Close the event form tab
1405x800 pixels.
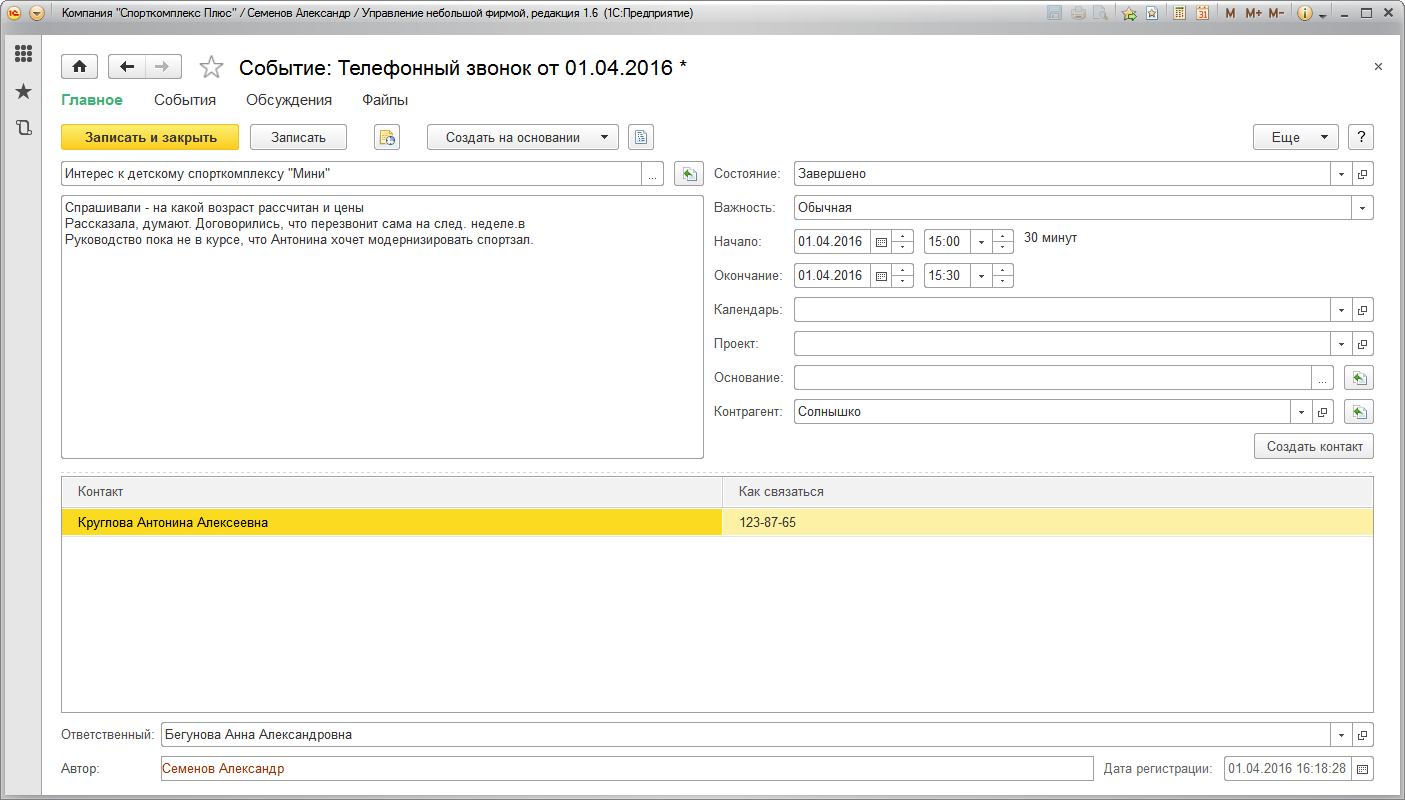[x=1378, y=66]
